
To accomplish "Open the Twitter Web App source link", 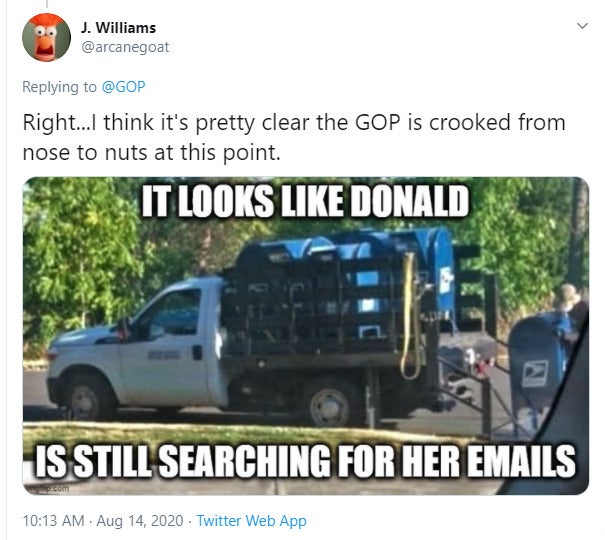I will point(252,521).
